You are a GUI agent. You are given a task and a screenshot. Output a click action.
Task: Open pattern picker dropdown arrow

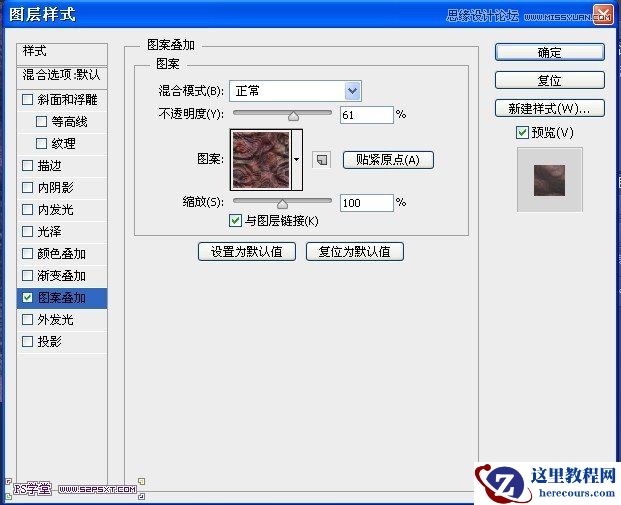click(x=297, y=160)
